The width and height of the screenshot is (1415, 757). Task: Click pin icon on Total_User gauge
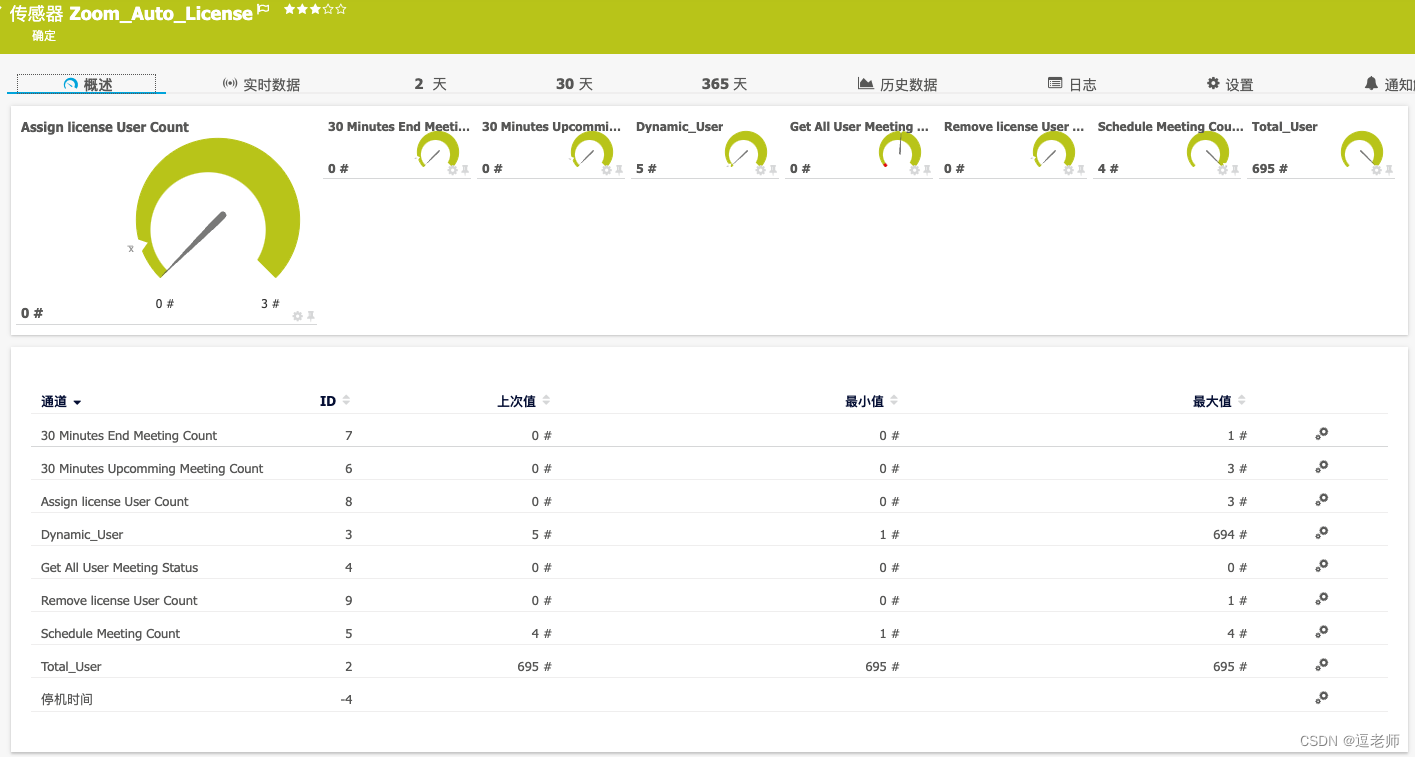pyautogui.click(x=1389, y=170)
